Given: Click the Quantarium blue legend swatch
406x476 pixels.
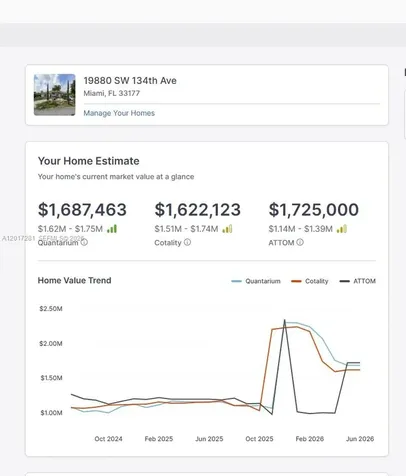Looking at the screenshot, I should click(x=236, y=281).
